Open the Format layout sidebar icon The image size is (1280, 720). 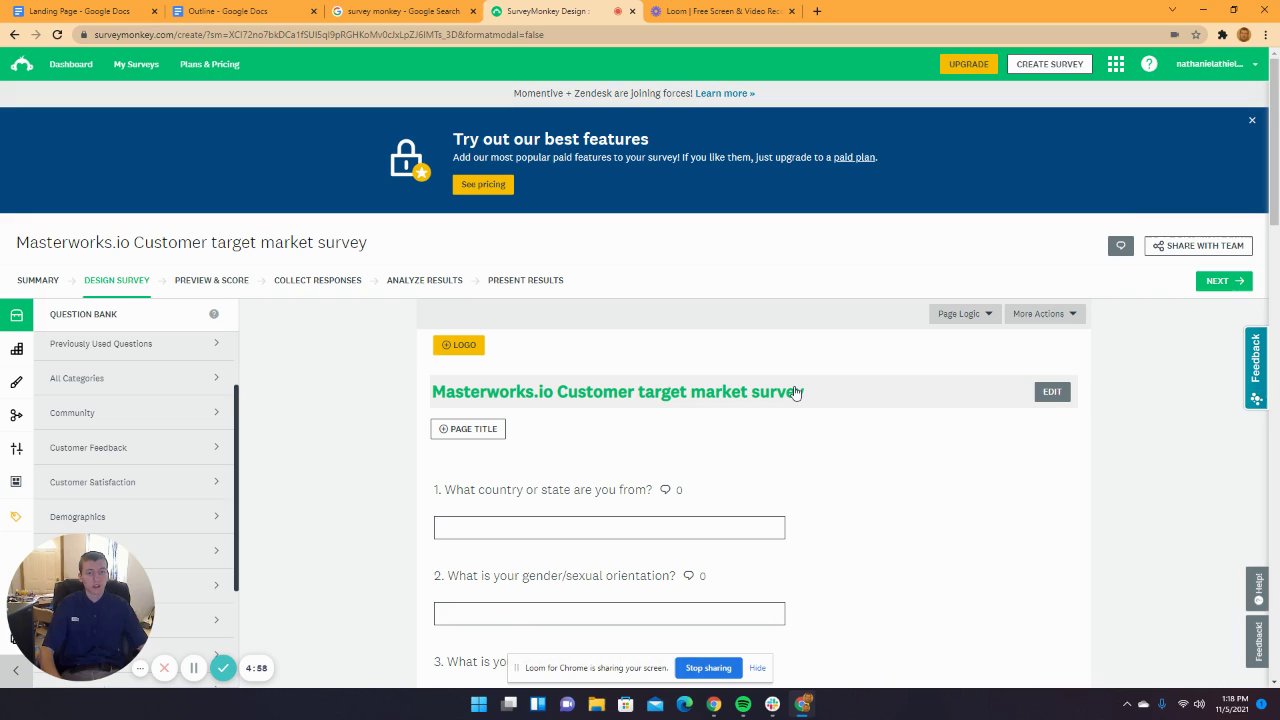16,482
